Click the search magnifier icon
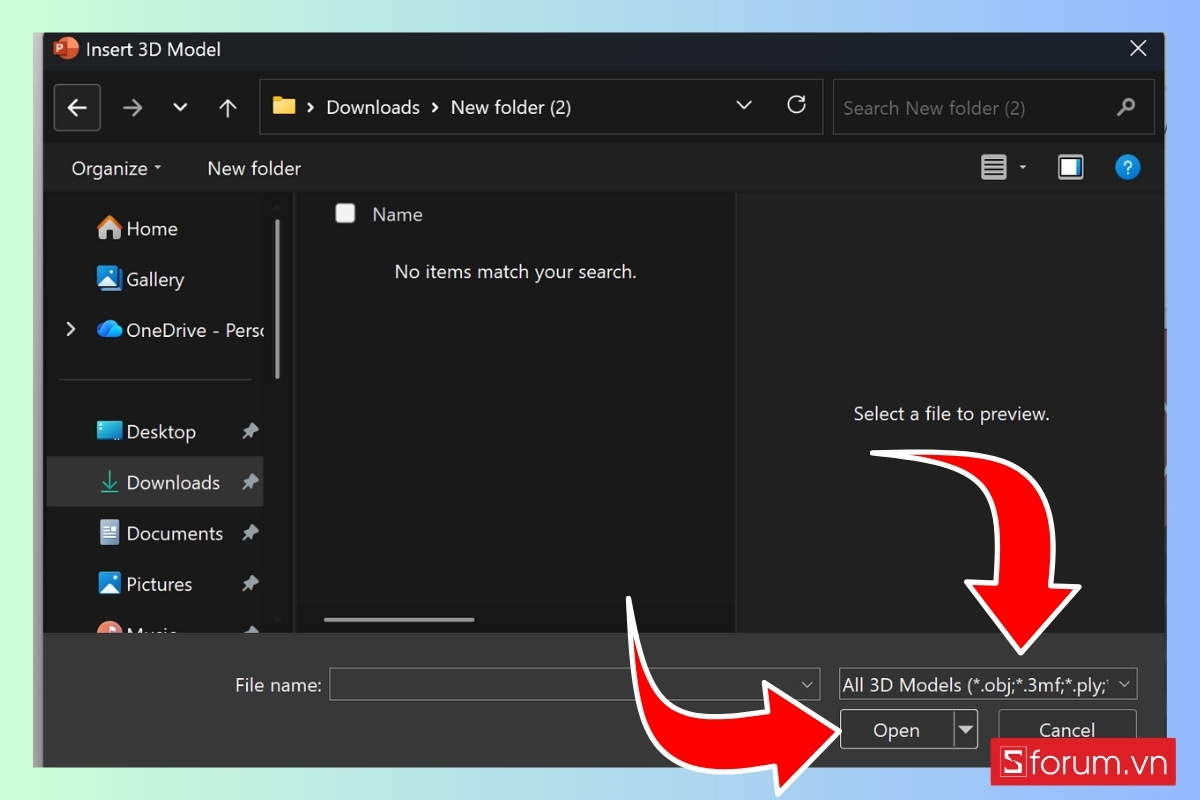Image resolution: width=1200 pixels, height=800 pixels. pos(1126,107)
